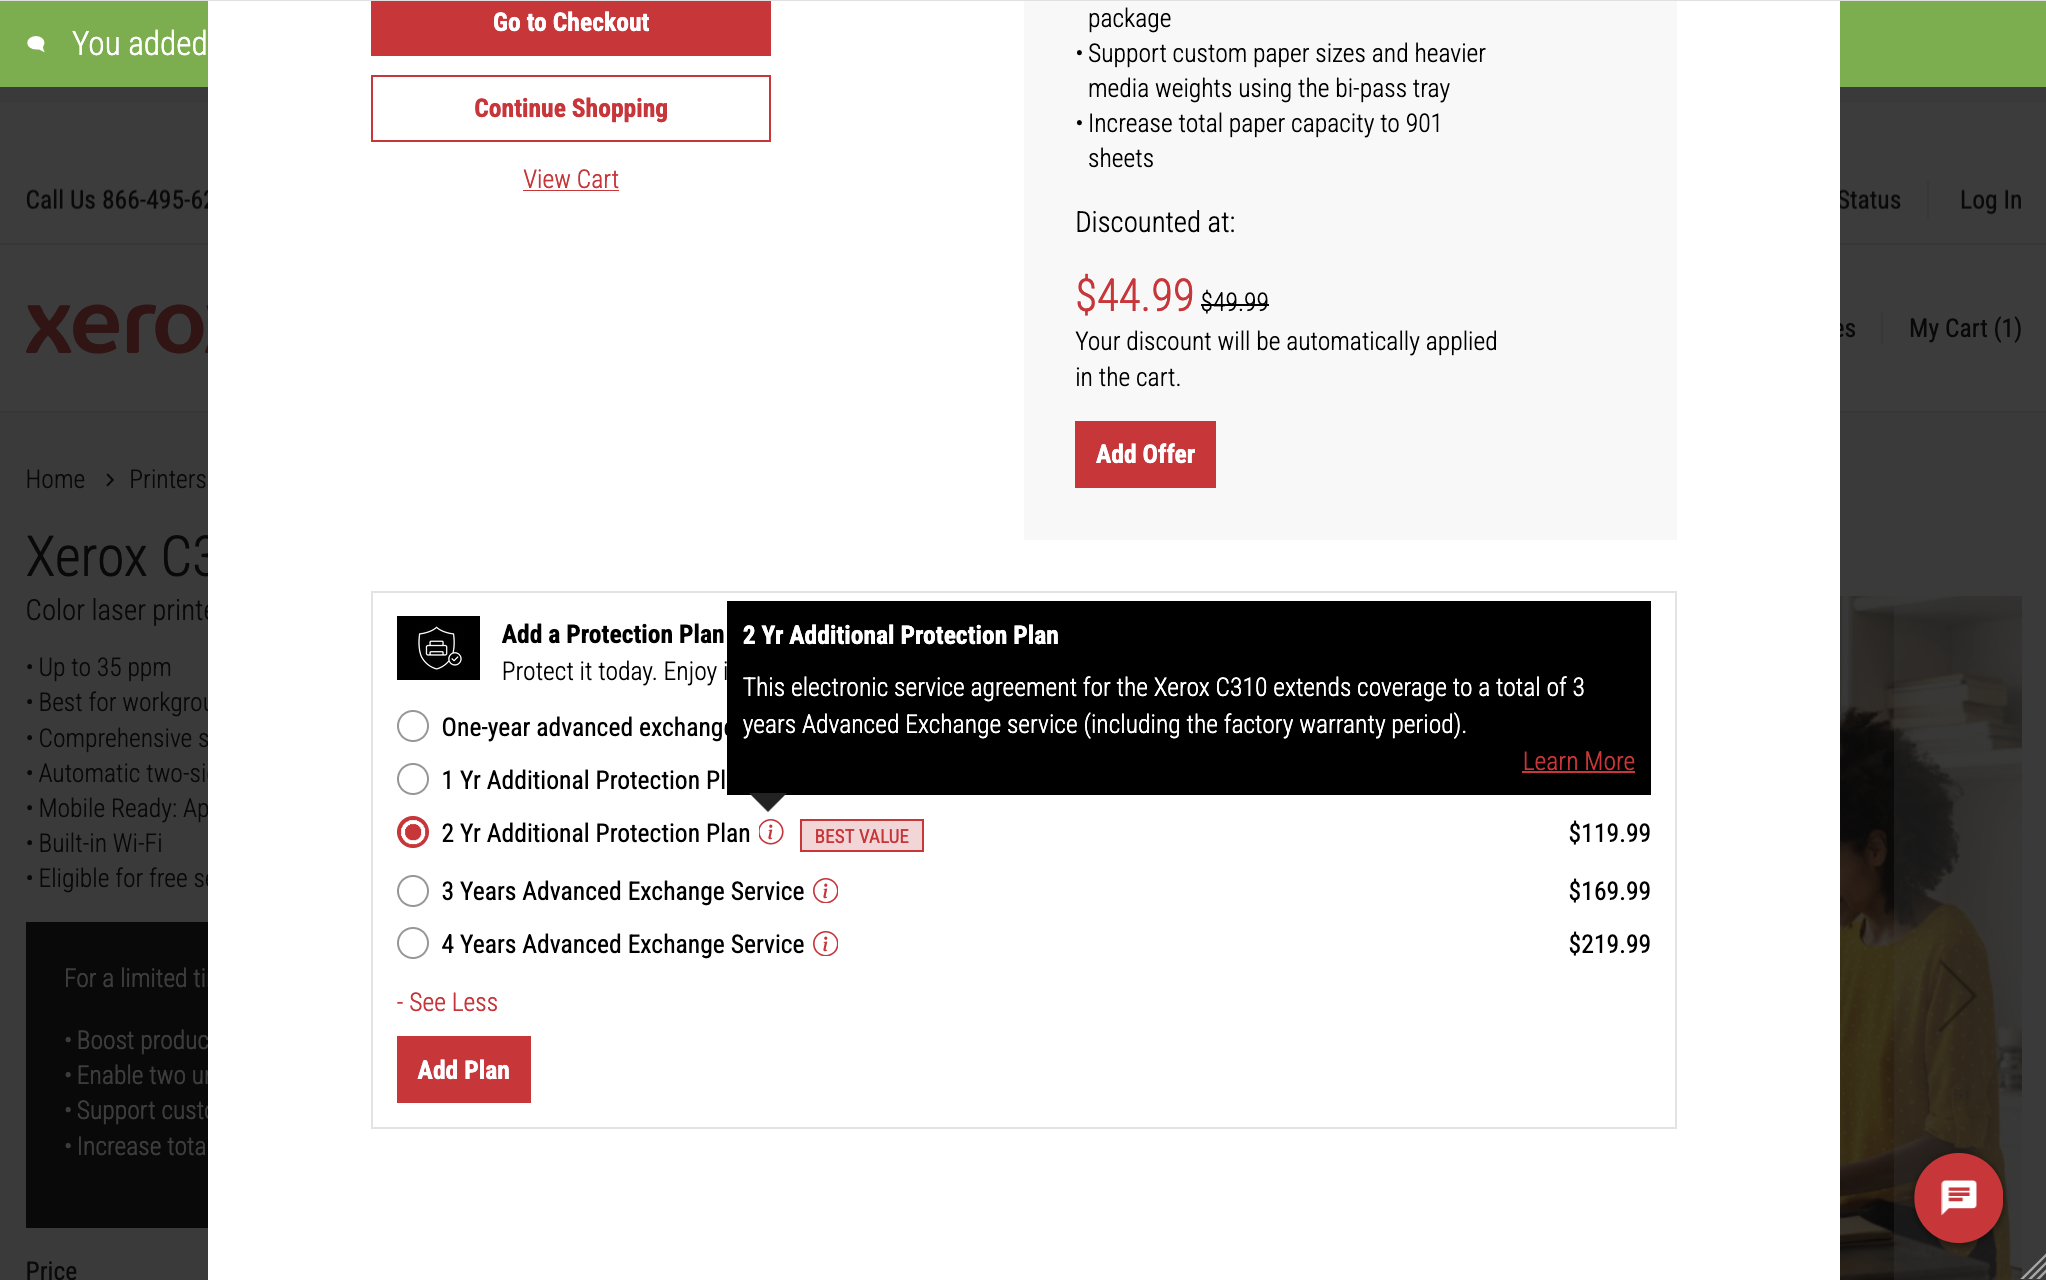Collapse plans with See Less

point(447,1001)
